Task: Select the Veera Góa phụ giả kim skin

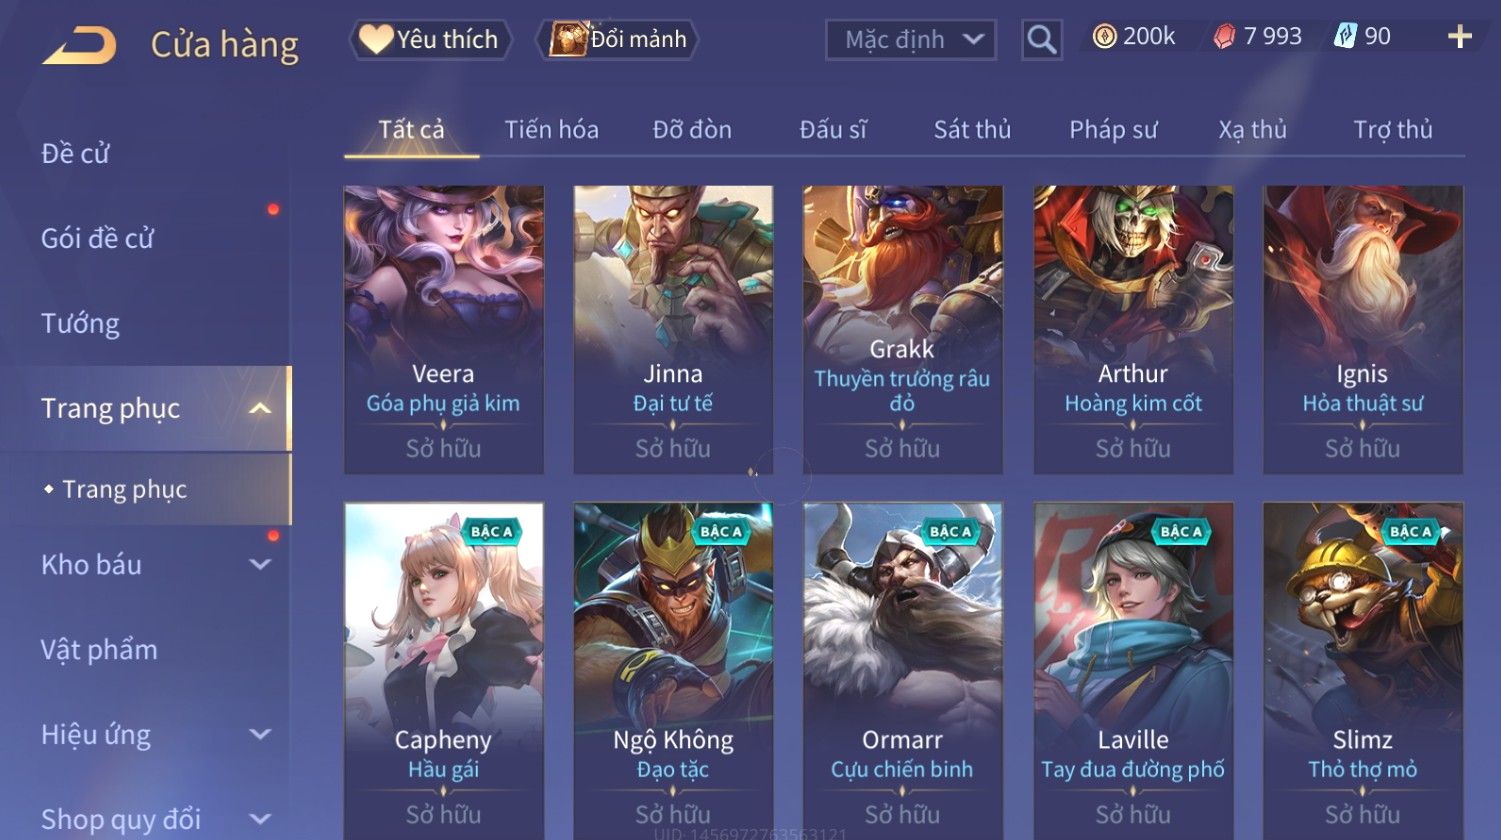Action: 444,330
